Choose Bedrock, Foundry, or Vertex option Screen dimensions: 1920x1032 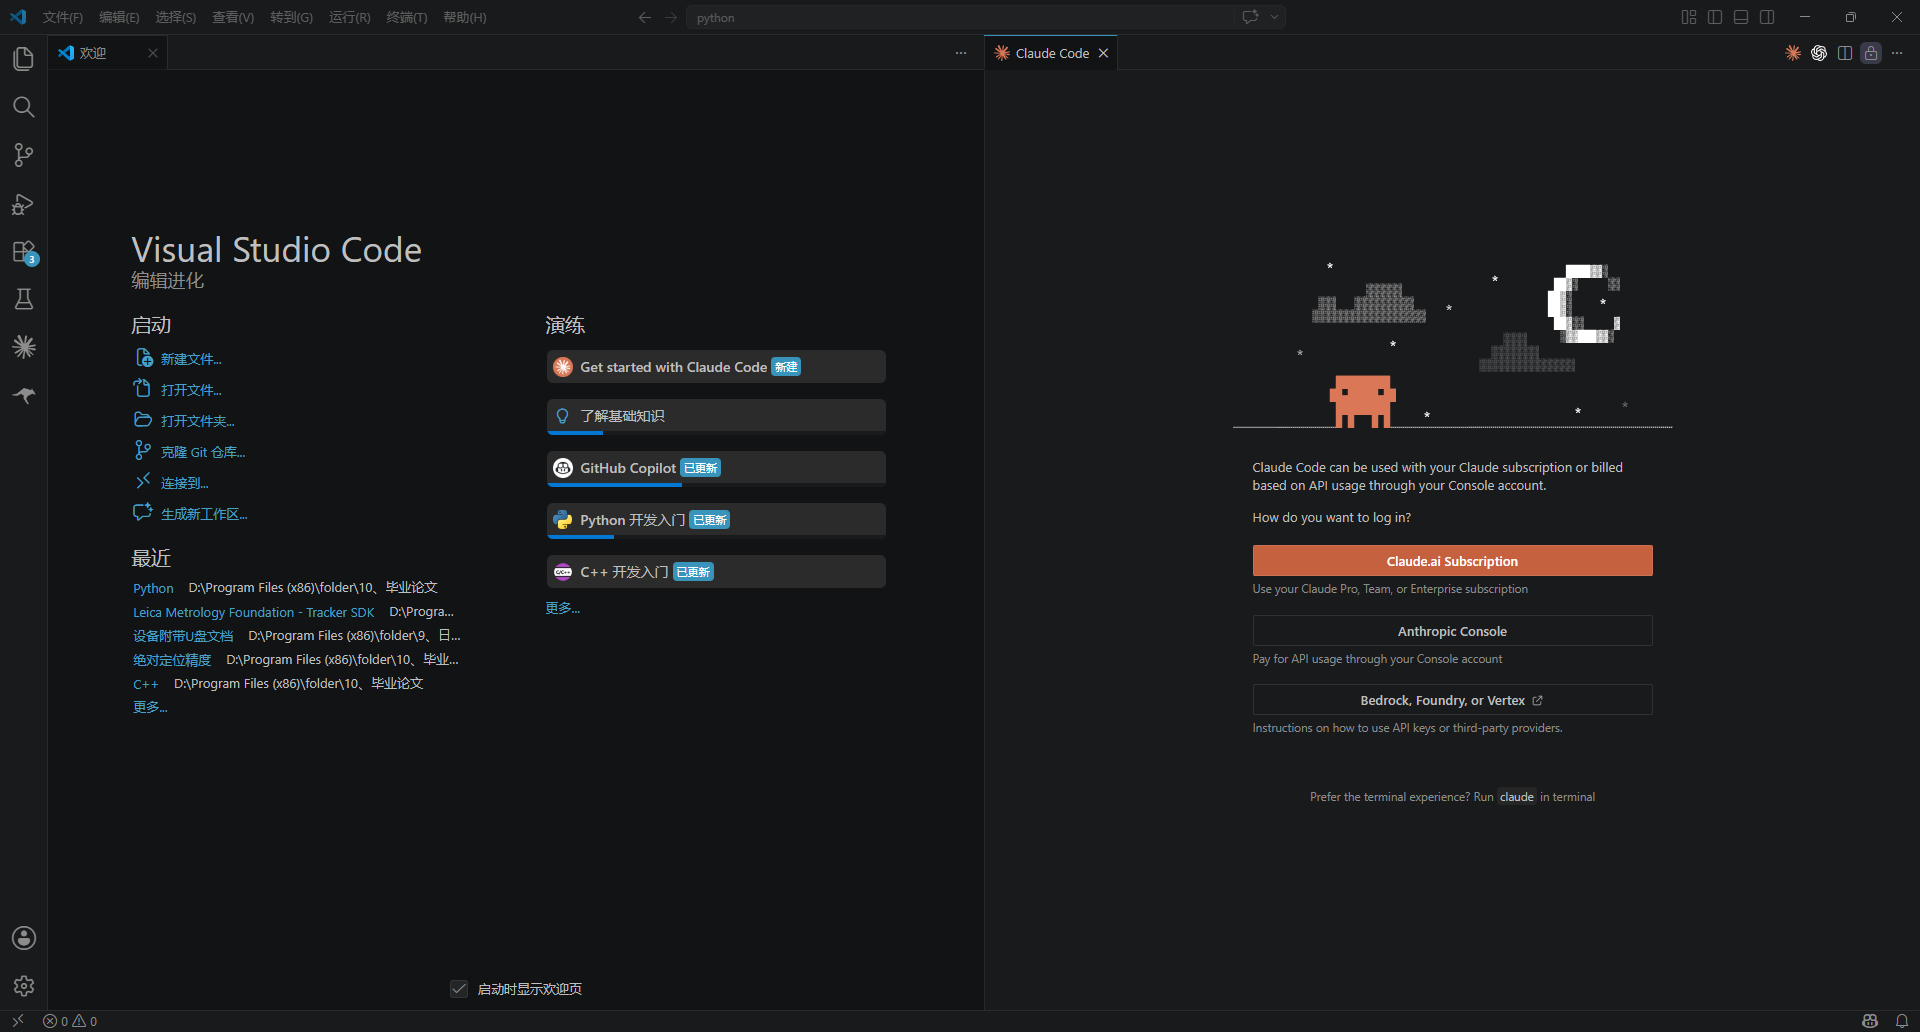[1452, 700]
